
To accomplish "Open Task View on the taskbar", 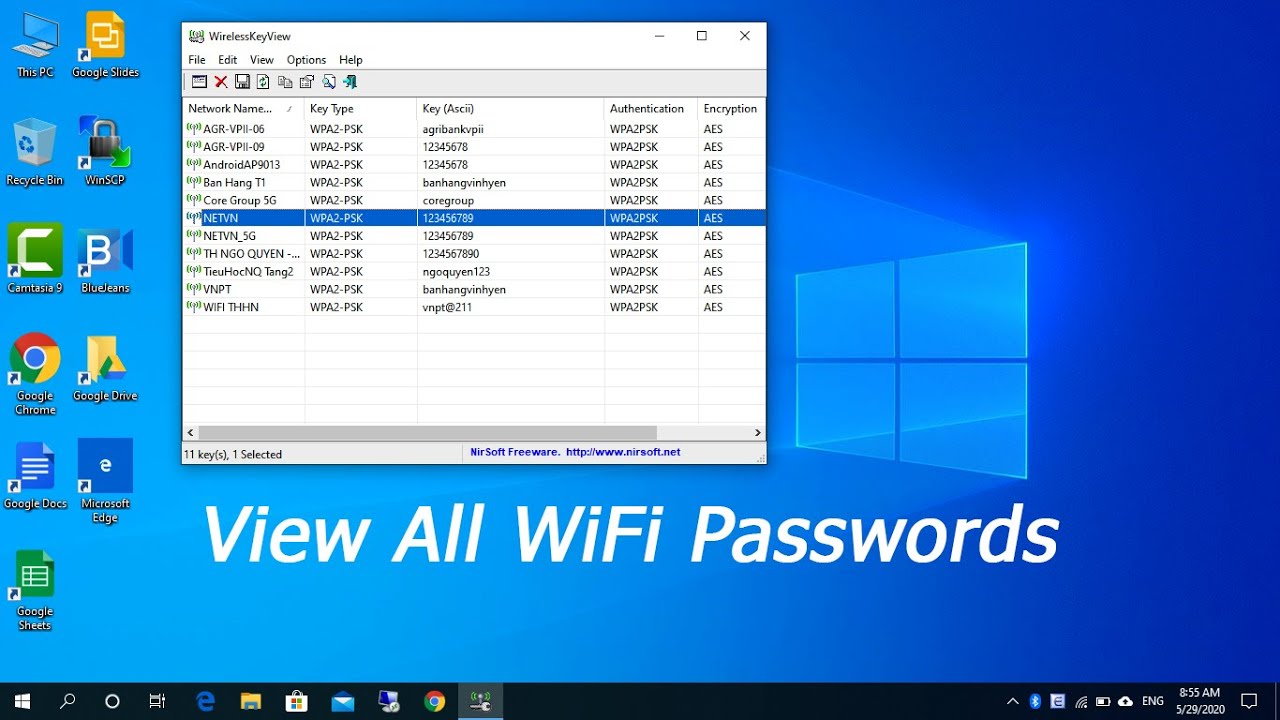I will [x=157, y=701].
